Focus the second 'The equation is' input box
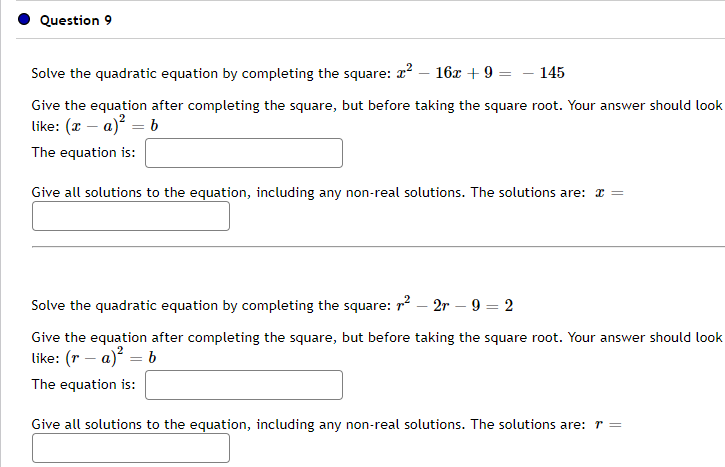Screen dimensions: 725x467 [244, 385]
